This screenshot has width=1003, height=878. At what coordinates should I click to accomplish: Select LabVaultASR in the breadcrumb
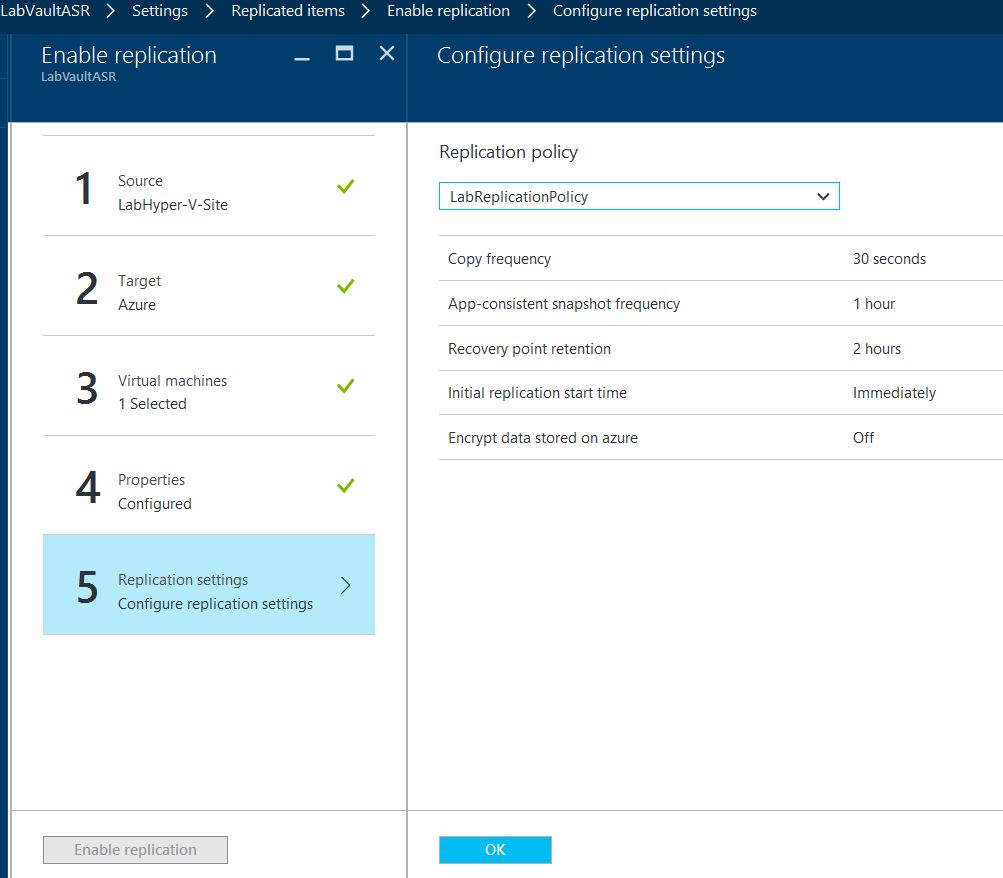[46, 11]
